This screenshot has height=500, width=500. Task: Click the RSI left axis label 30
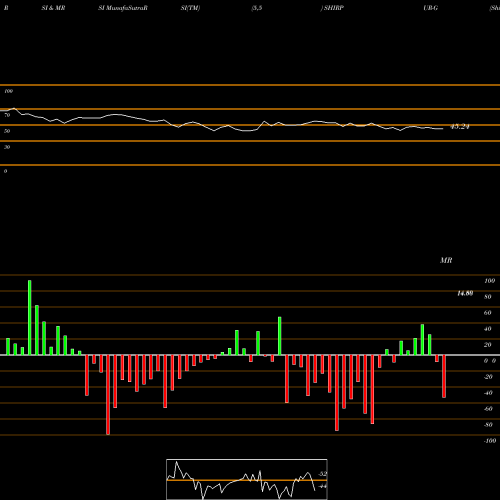tap(7, 147)
